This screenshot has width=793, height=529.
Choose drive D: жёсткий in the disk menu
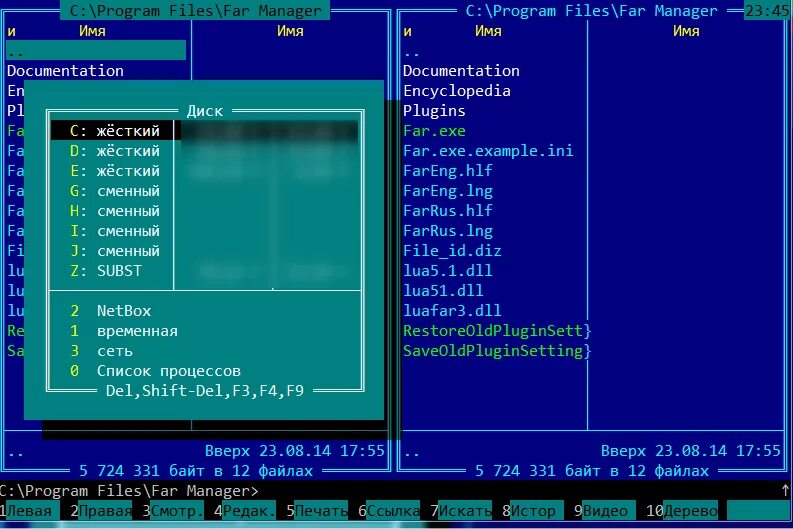pos(205,151)
